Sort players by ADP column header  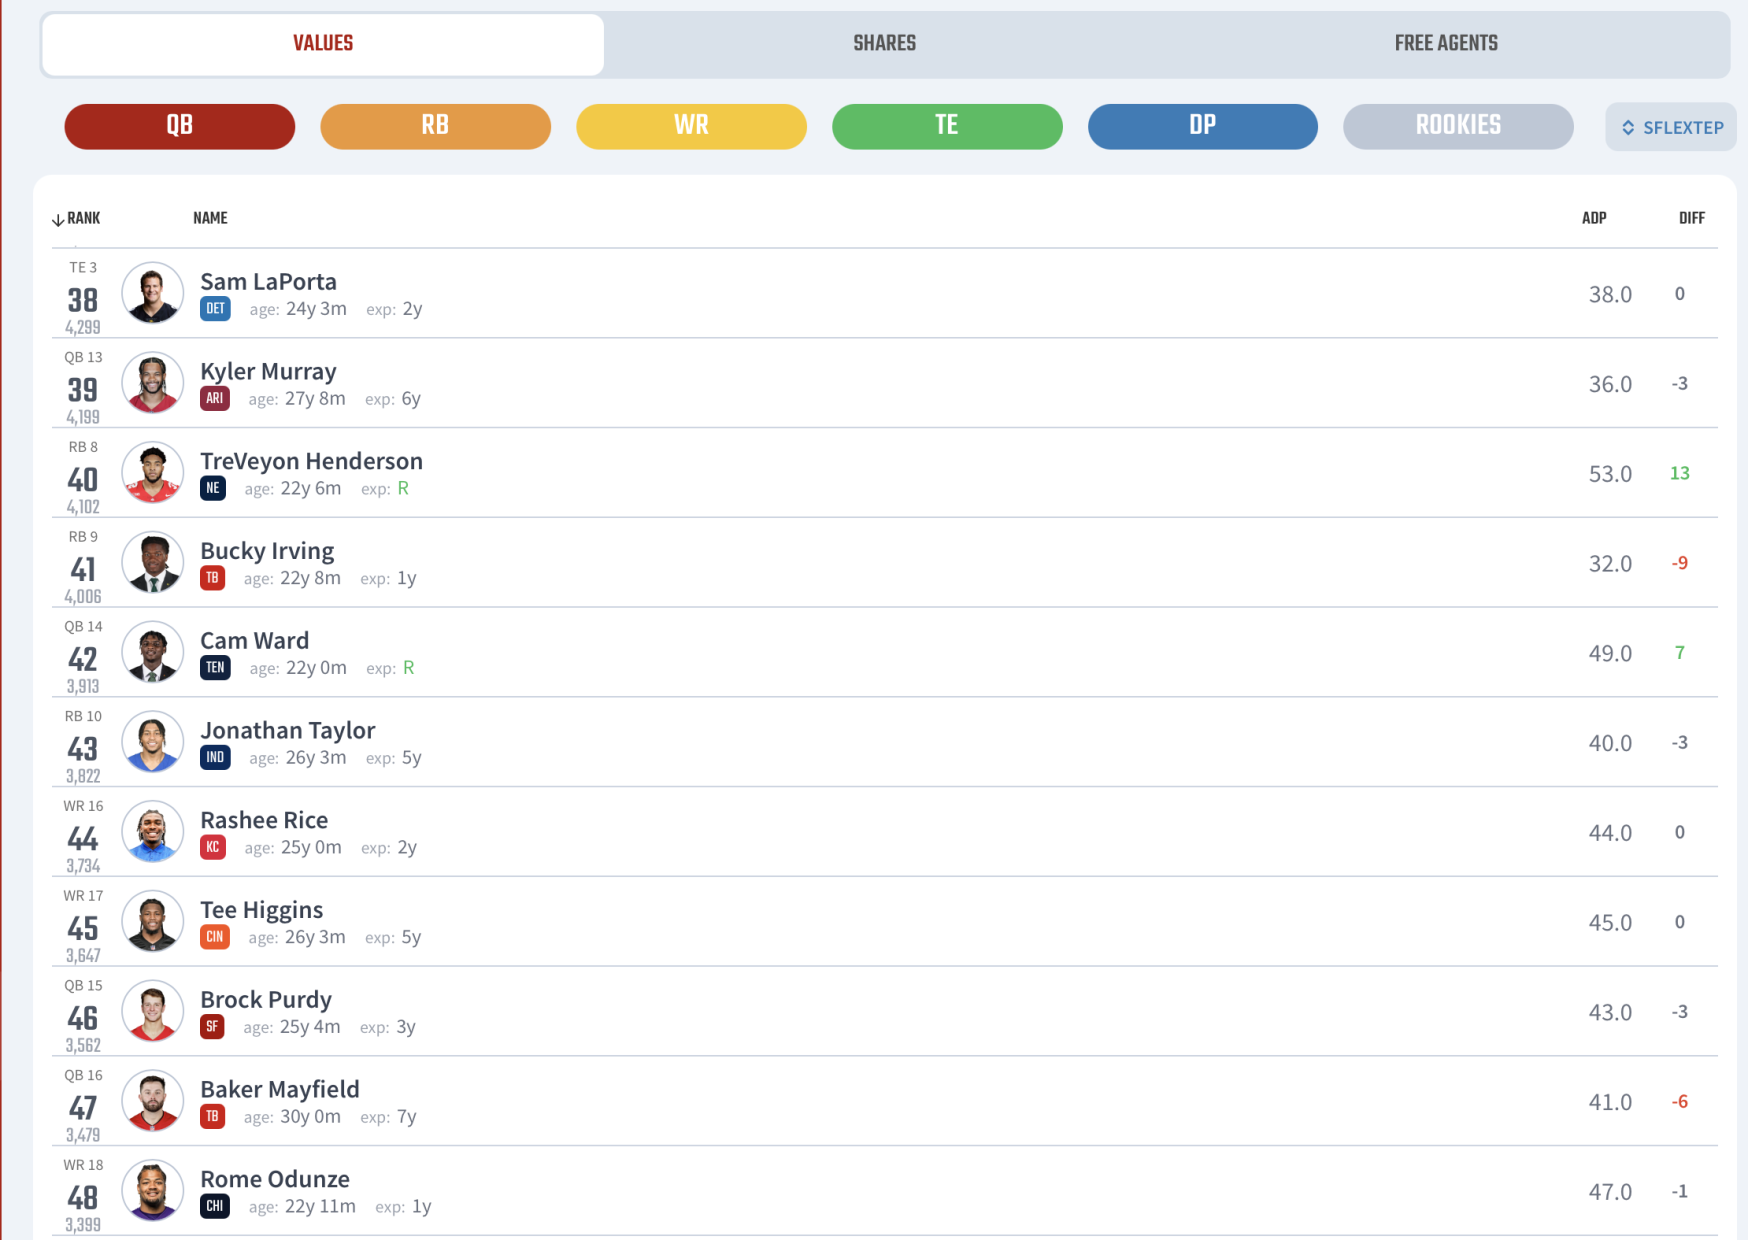1594,218
